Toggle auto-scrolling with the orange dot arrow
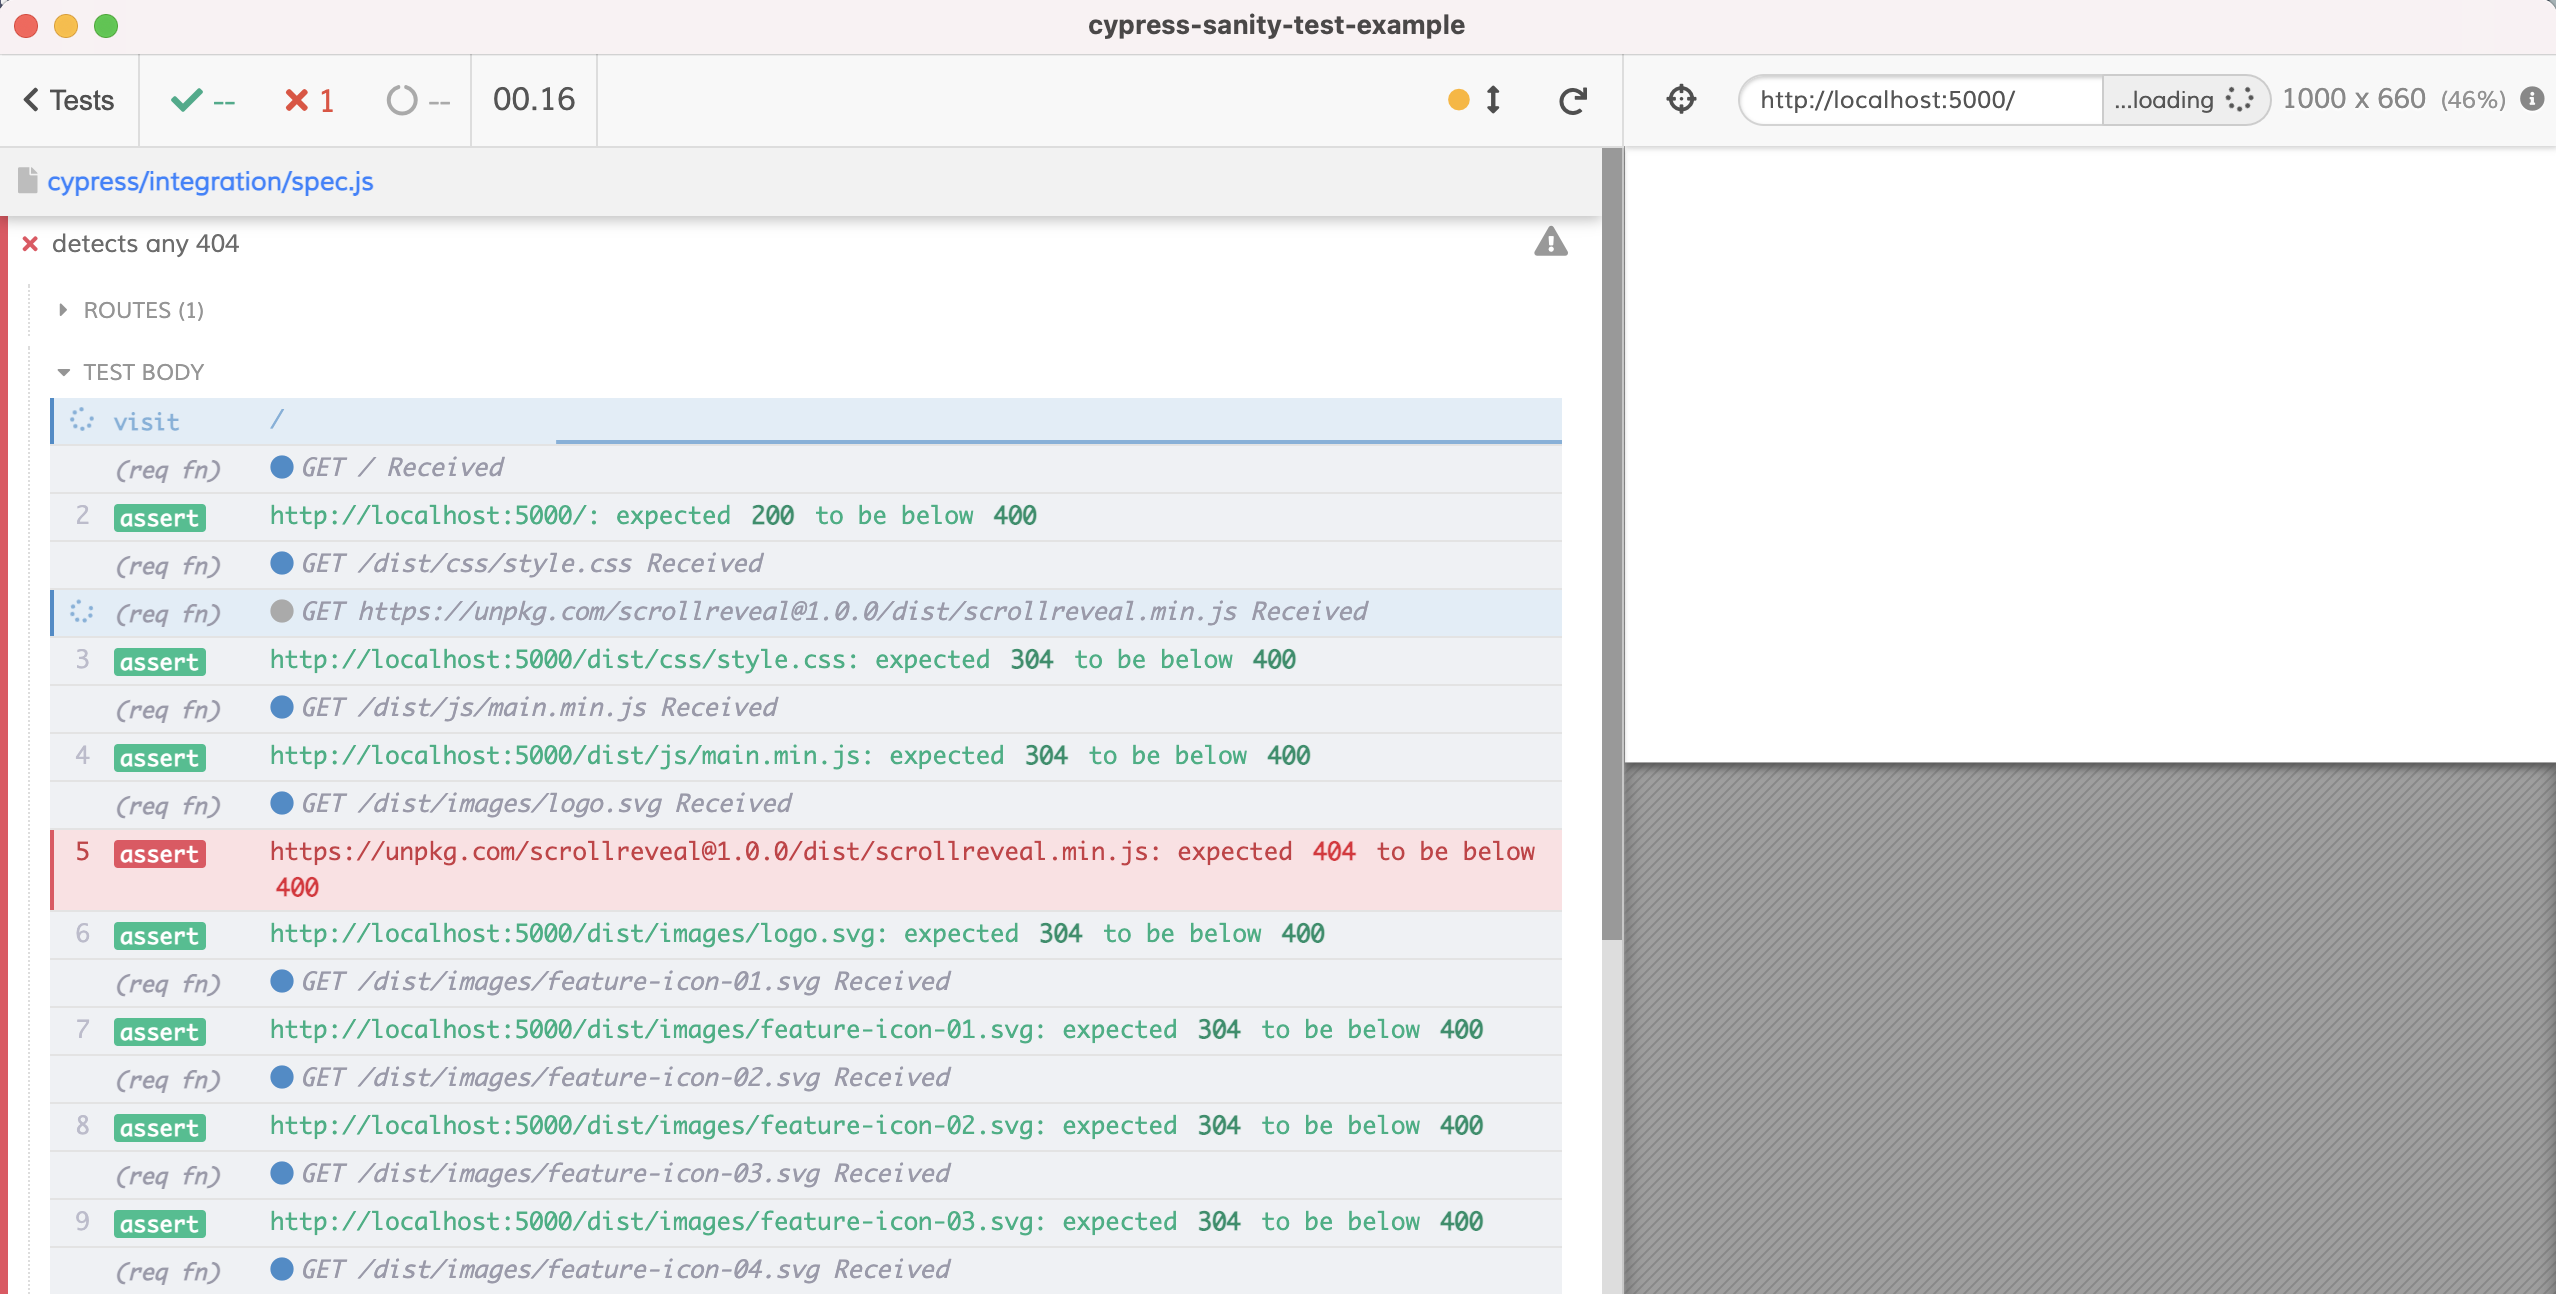 (1475, 100)
